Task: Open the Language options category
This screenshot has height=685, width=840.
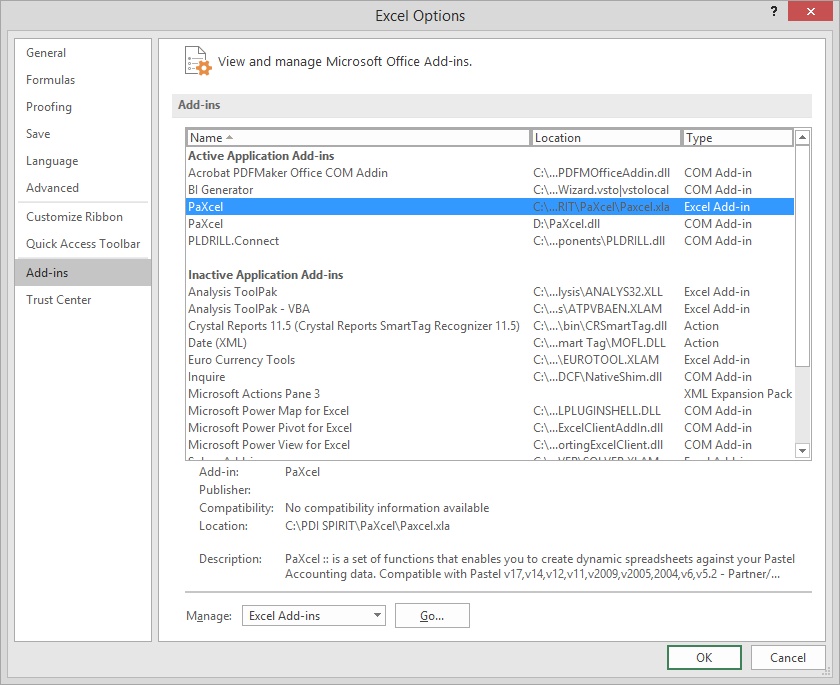Action: click(x=83, y=161)
